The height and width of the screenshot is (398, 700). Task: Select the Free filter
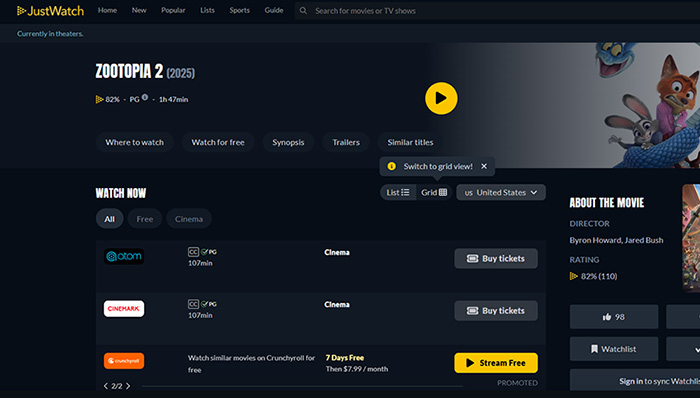coord(145,219)
